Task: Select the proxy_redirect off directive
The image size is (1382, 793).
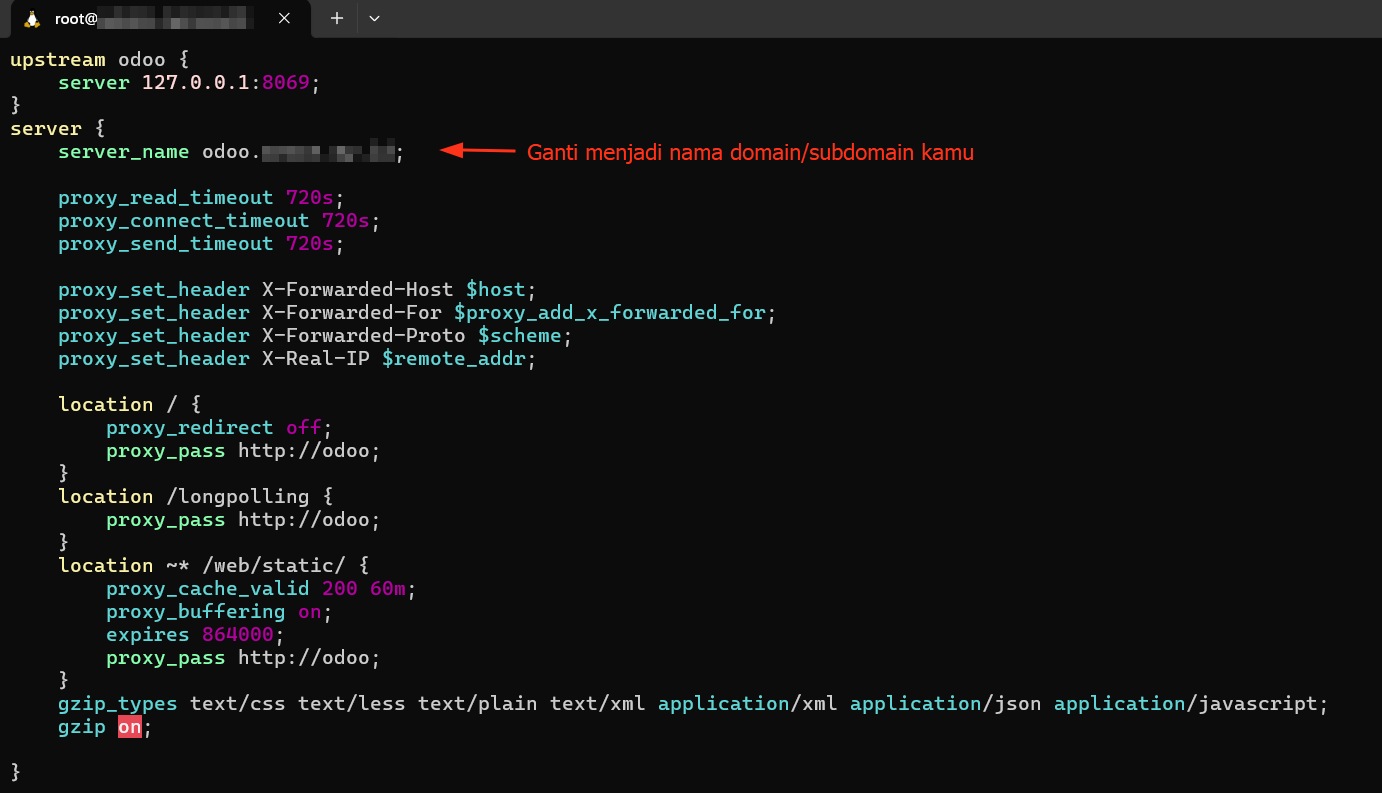Action: pyautogui.click(x=216, y=427)
